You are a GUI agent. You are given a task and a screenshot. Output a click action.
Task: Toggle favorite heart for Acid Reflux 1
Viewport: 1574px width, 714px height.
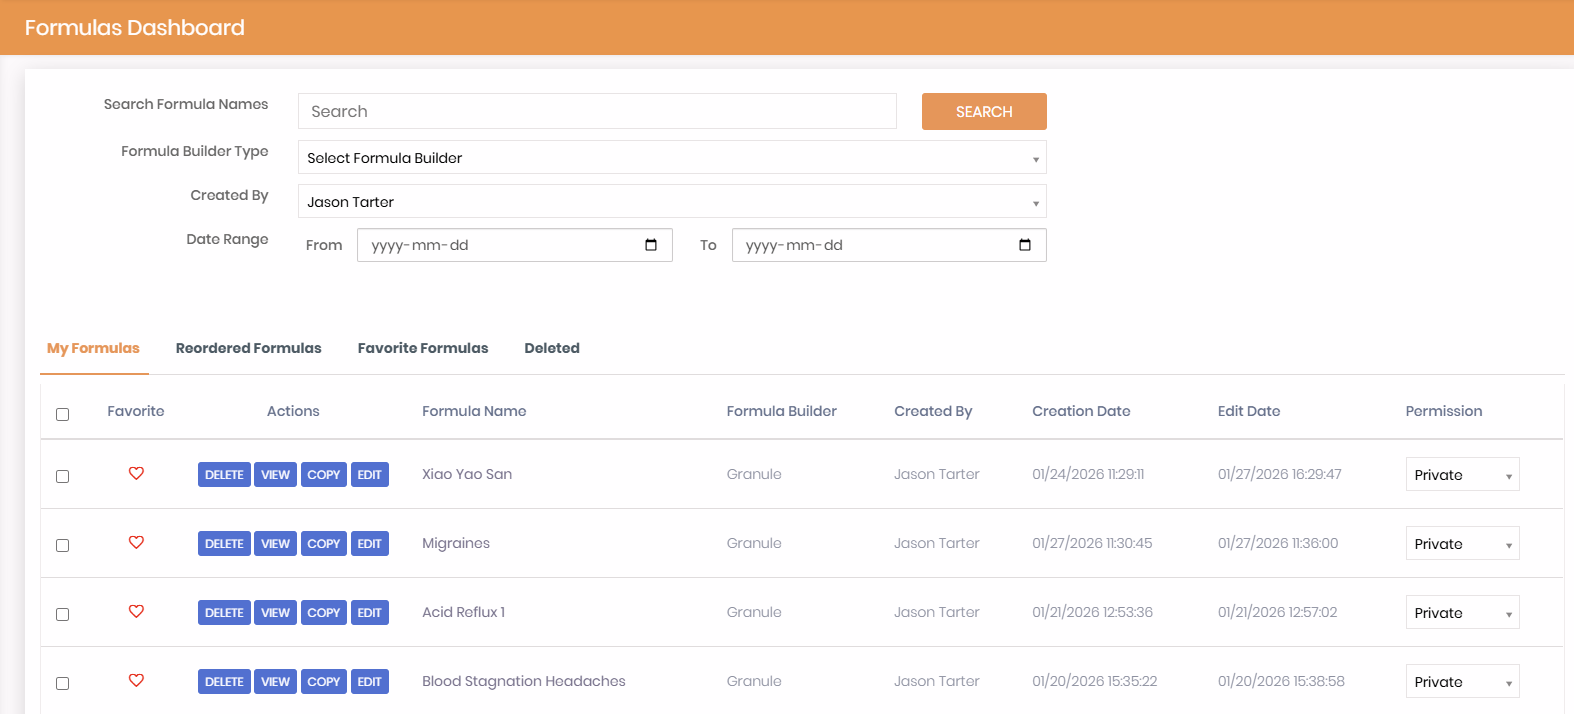pos(136,612)
